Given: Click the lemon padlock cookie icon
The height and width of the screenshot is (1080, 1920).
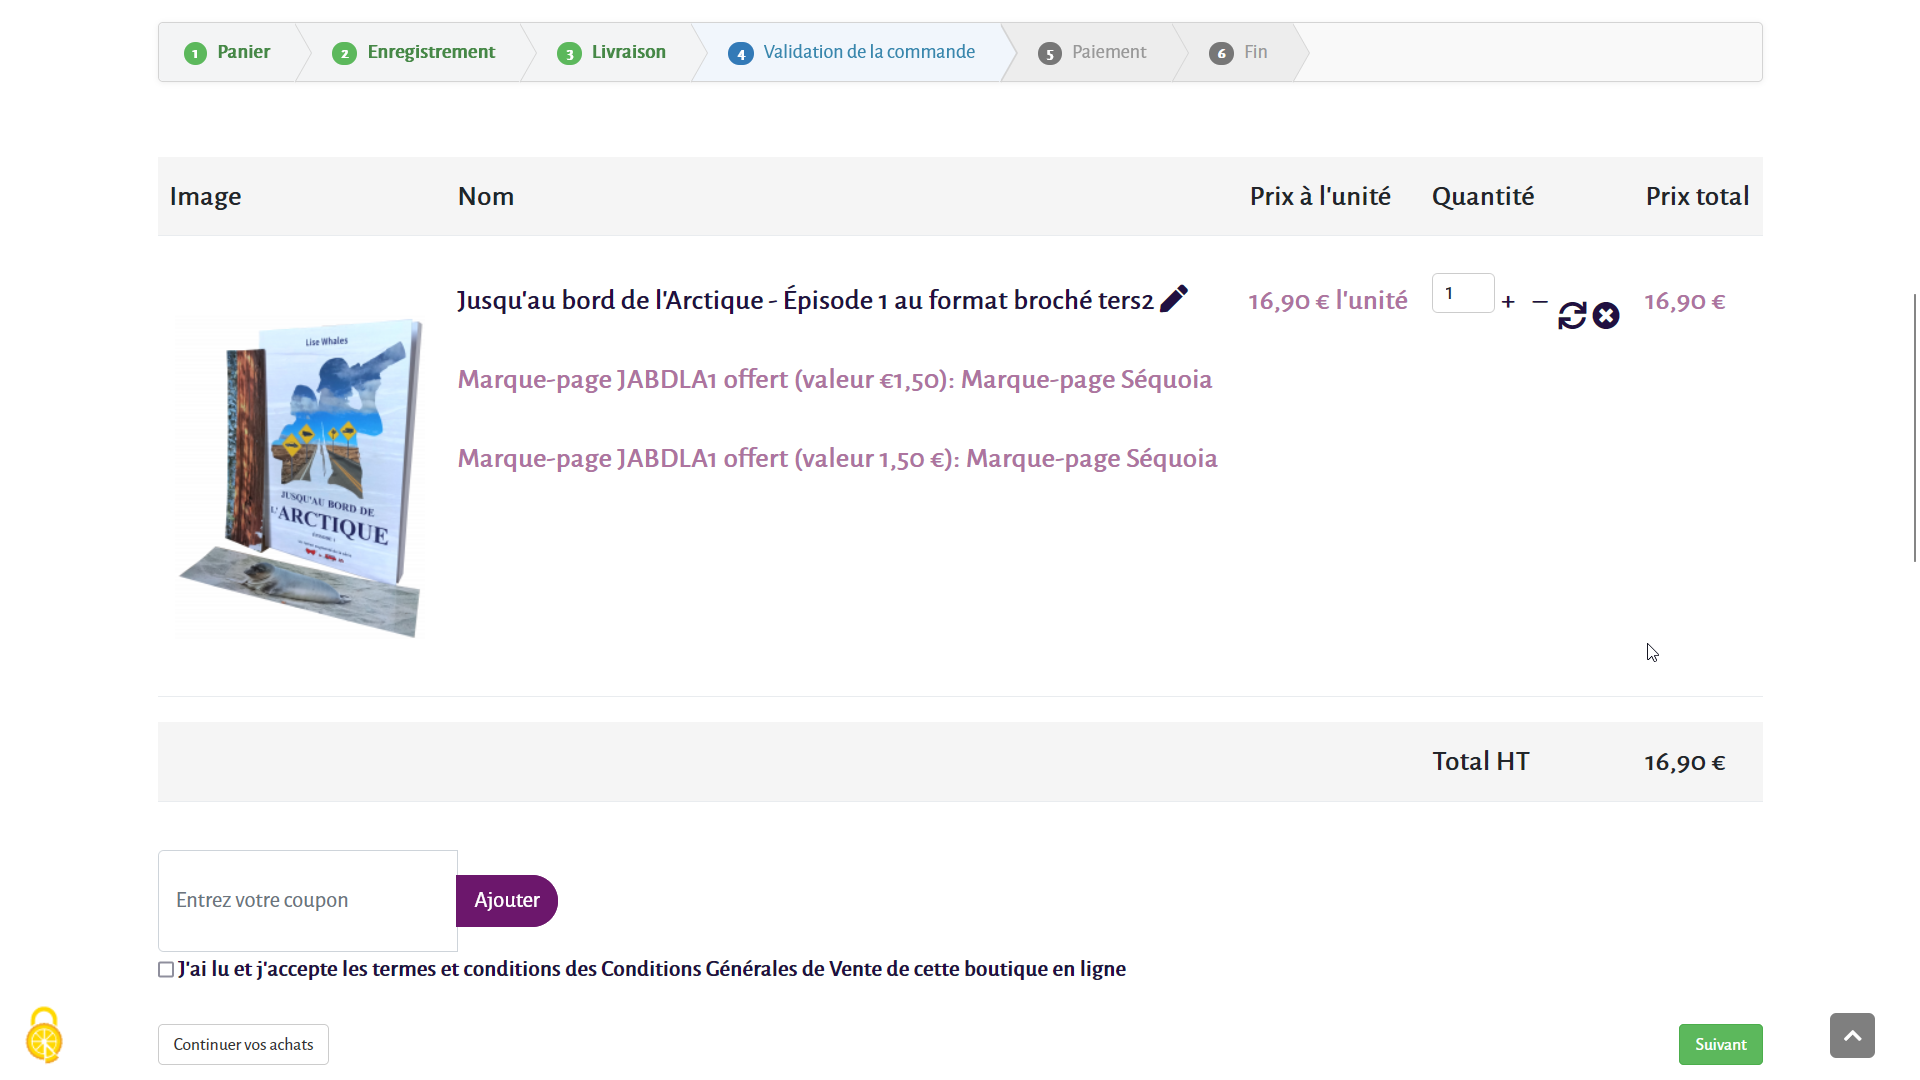Looking at the screenshot, I should [x=44, y=1036].
